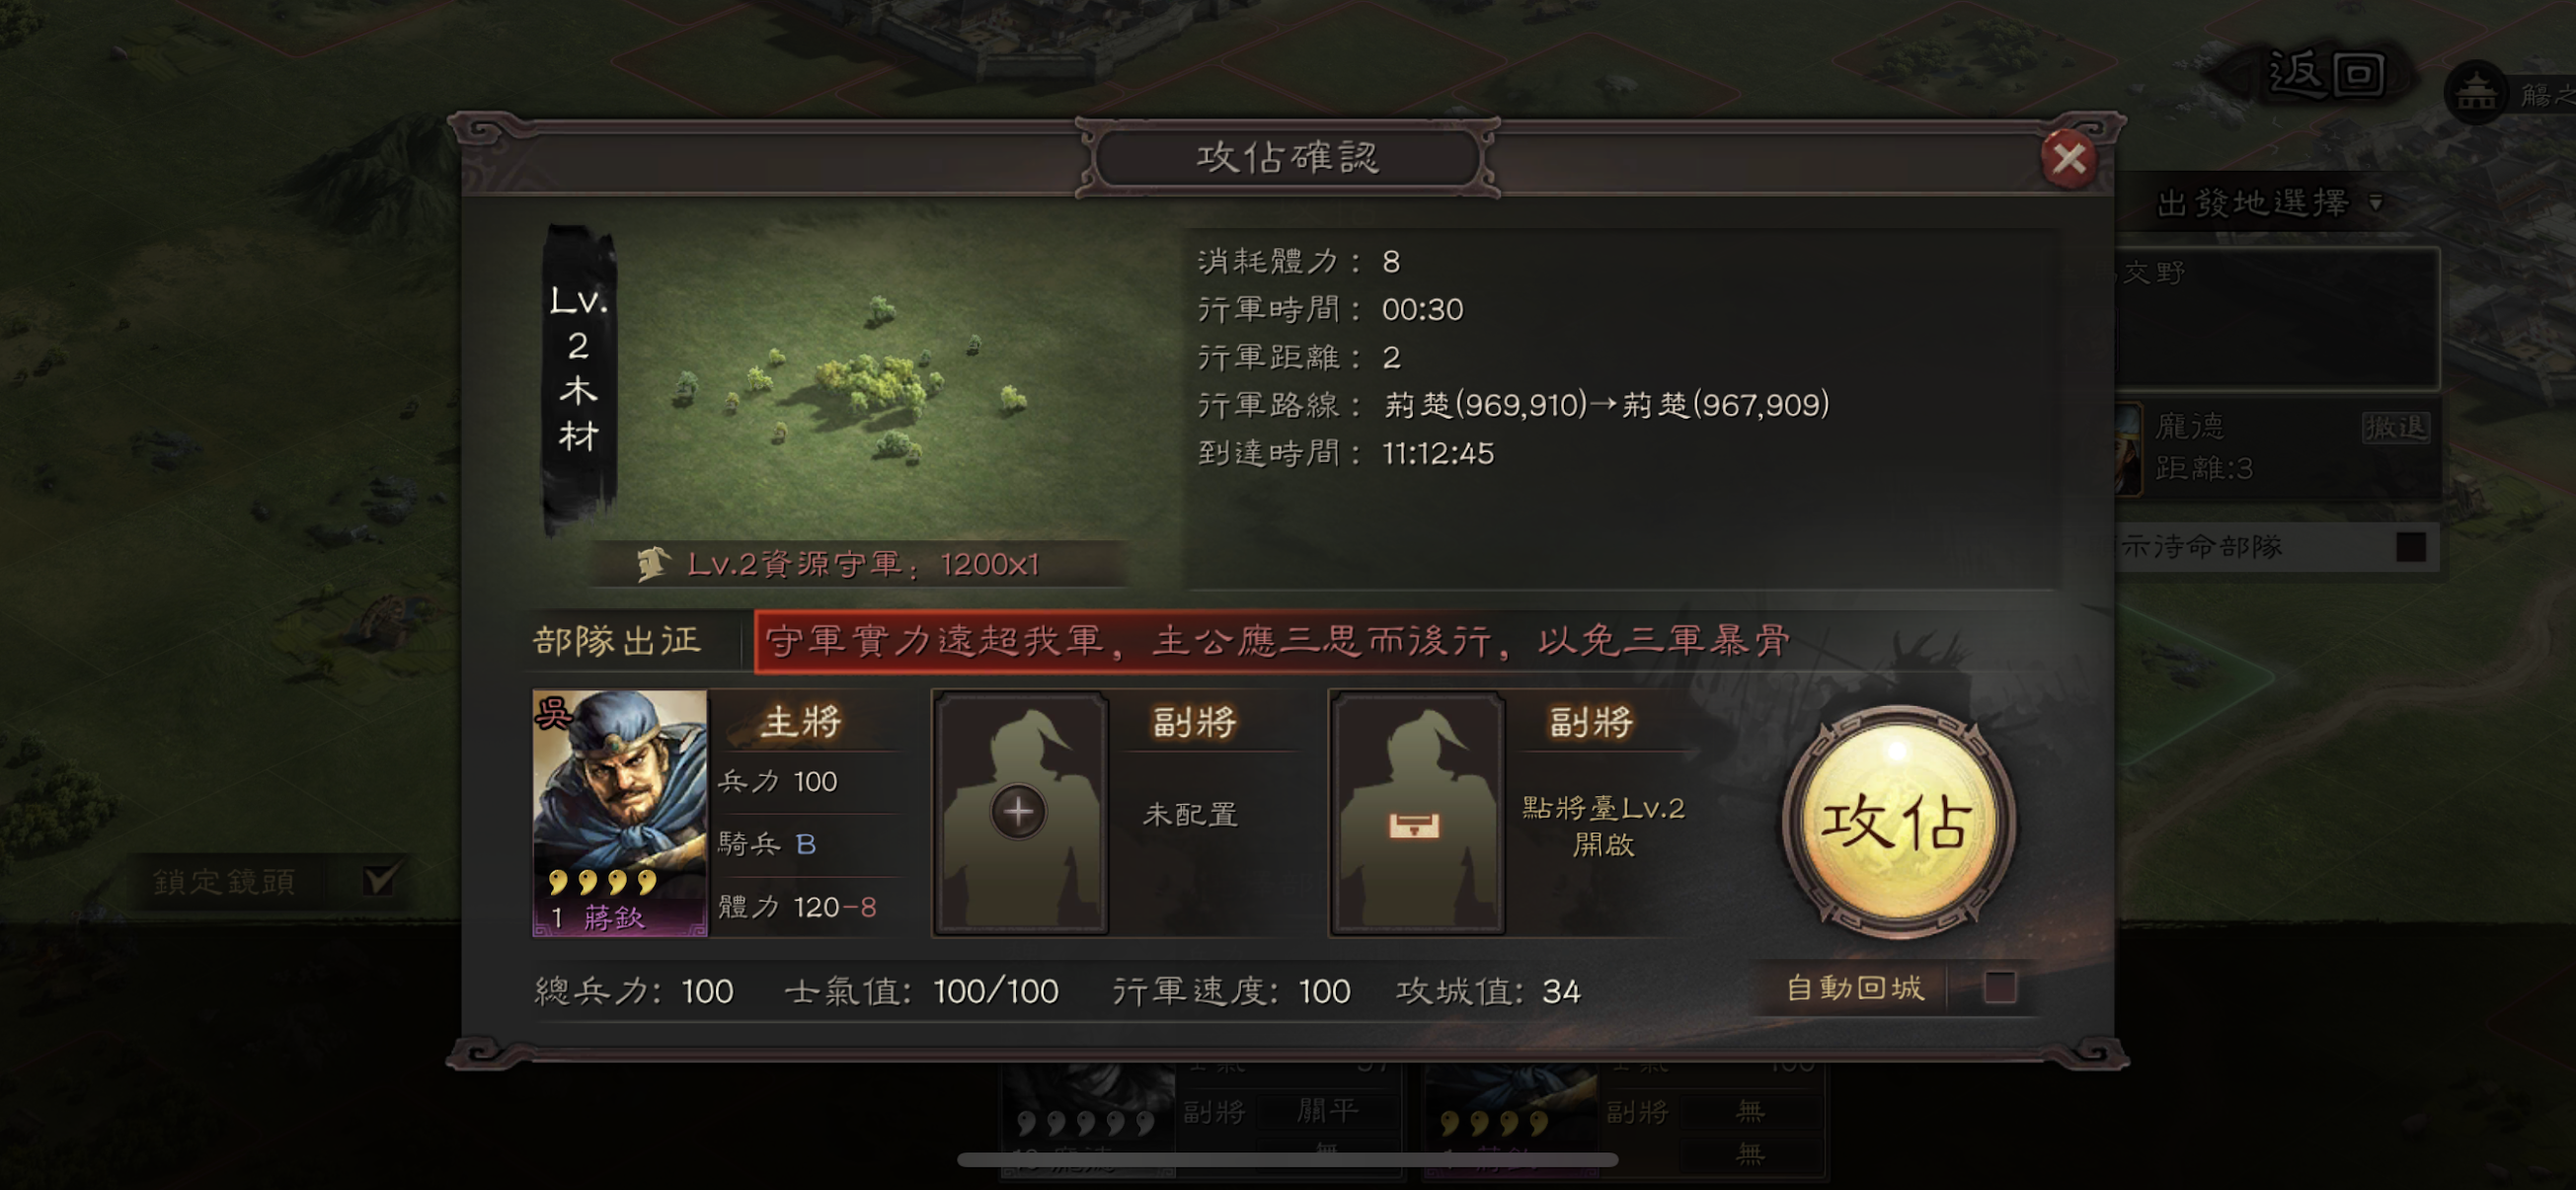
Task: Click the 撤退 retreat button for 龐德
Action: pyautogui.click(x=2395, y=427)
